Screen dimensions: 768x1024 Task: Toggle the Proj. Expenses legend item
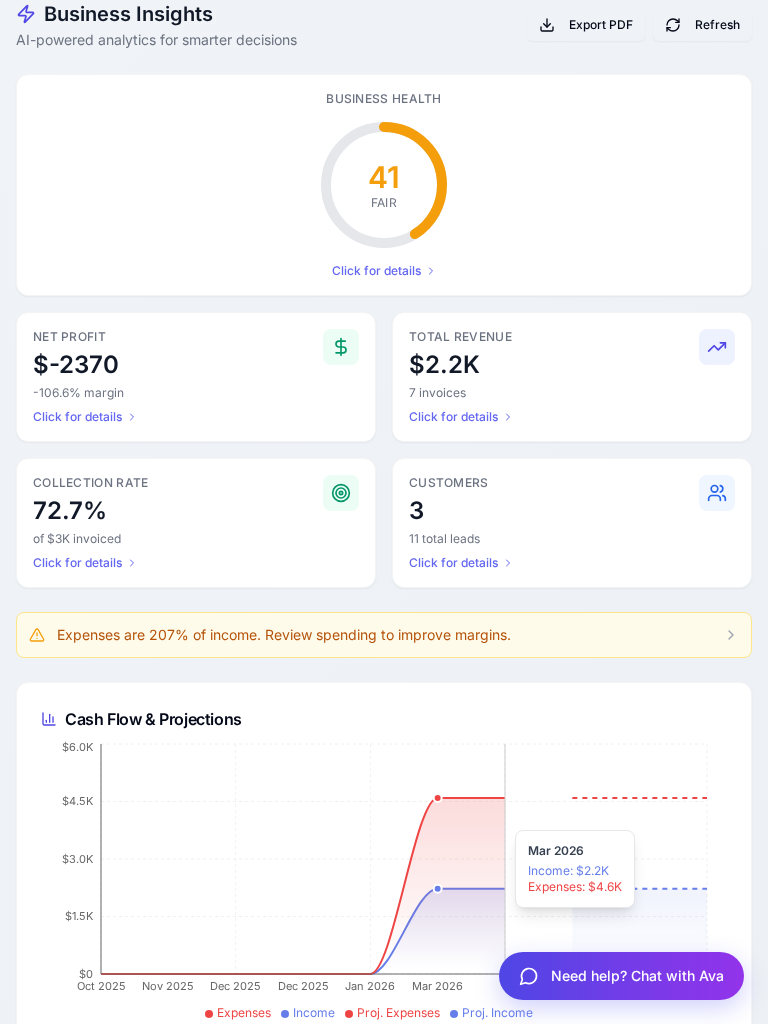392,1013
